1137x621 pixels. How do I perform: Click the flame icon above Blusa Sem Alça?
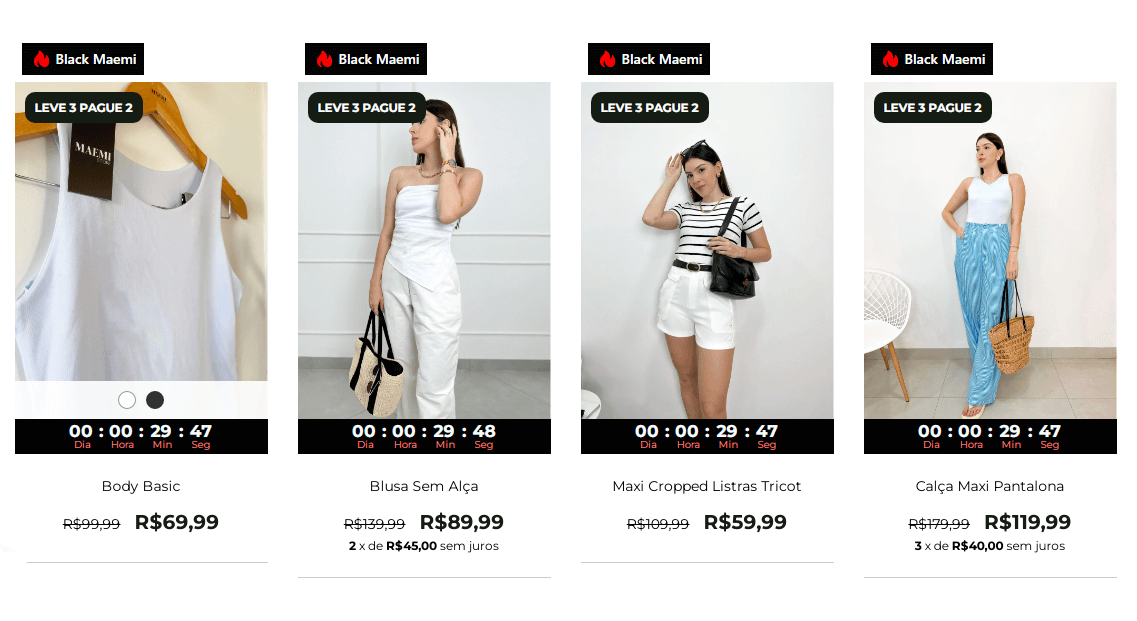pyautogui.click(x=324, y=59)
